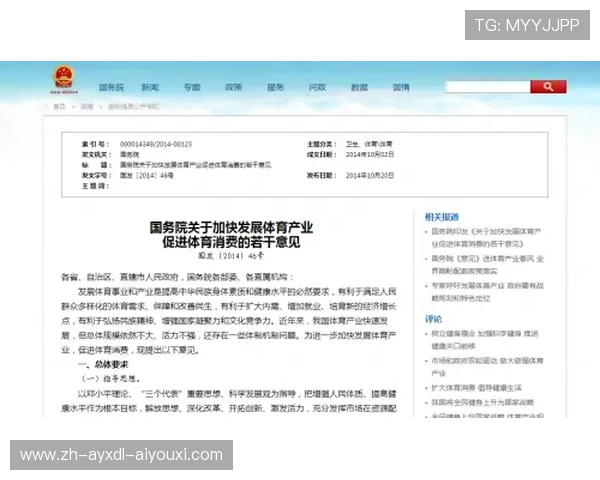600x480 pixels.
Task: Open the 专题 navigation menu item
Action: point(192,88)
